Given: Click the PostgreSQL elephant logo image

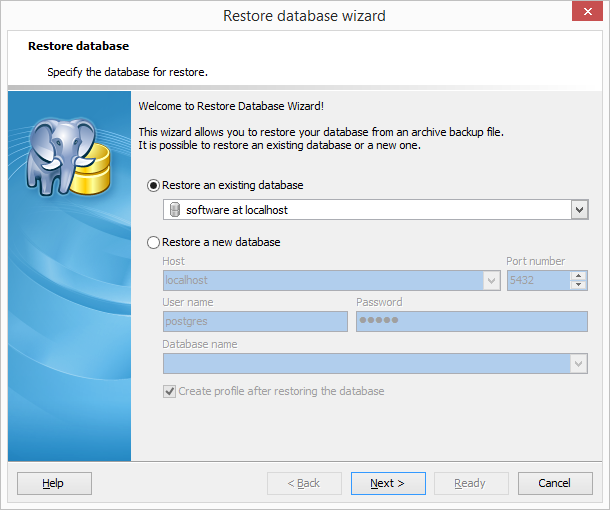Looking at the screenshot, I should [68, 156].
